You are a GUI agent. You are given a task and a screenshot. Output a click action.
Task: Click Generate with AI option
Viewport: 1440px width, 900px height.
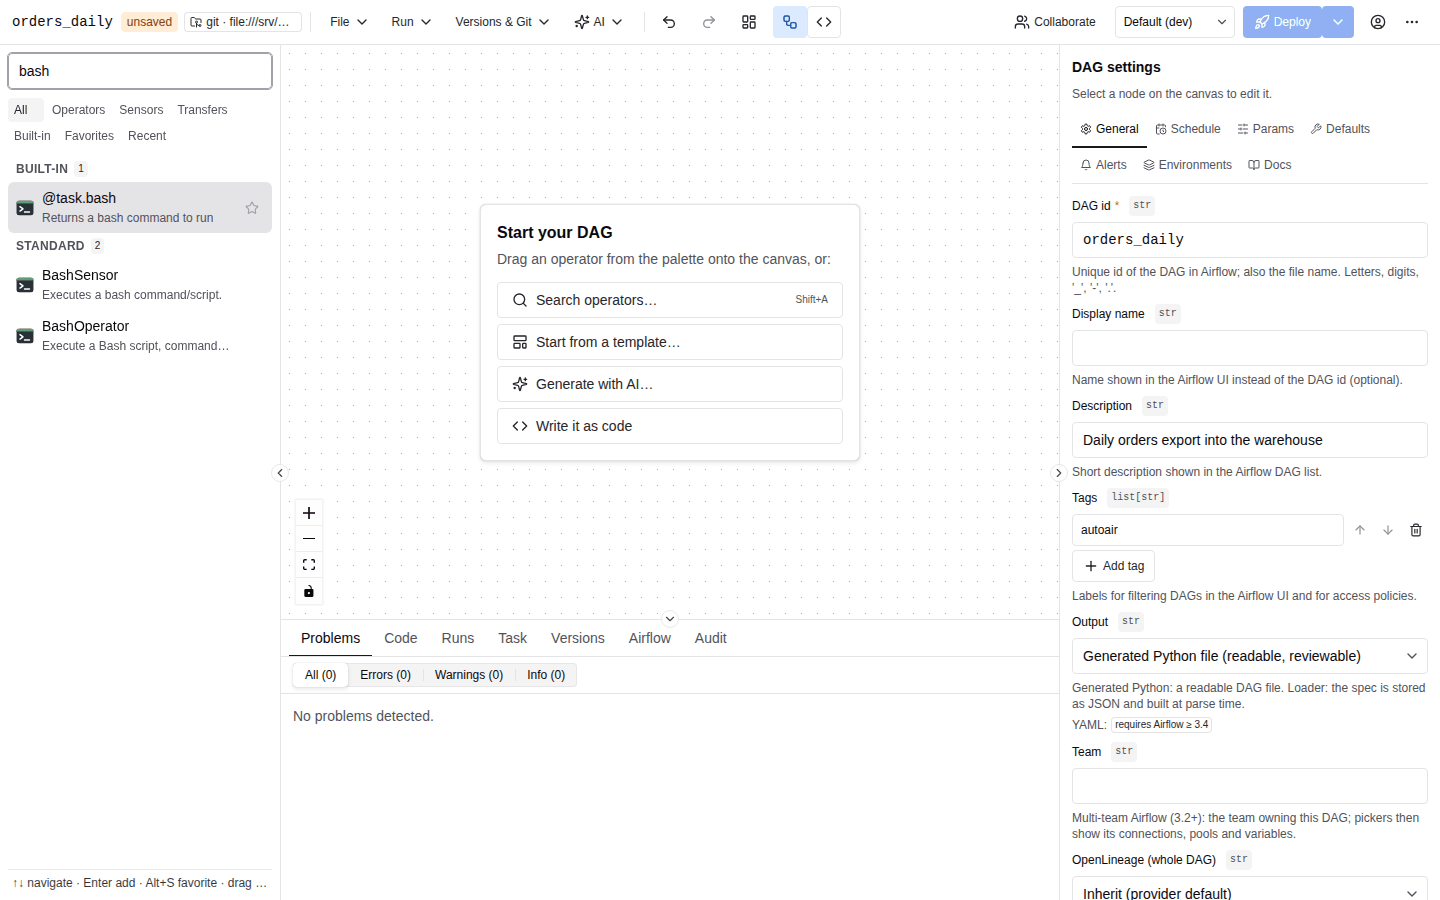670,384
